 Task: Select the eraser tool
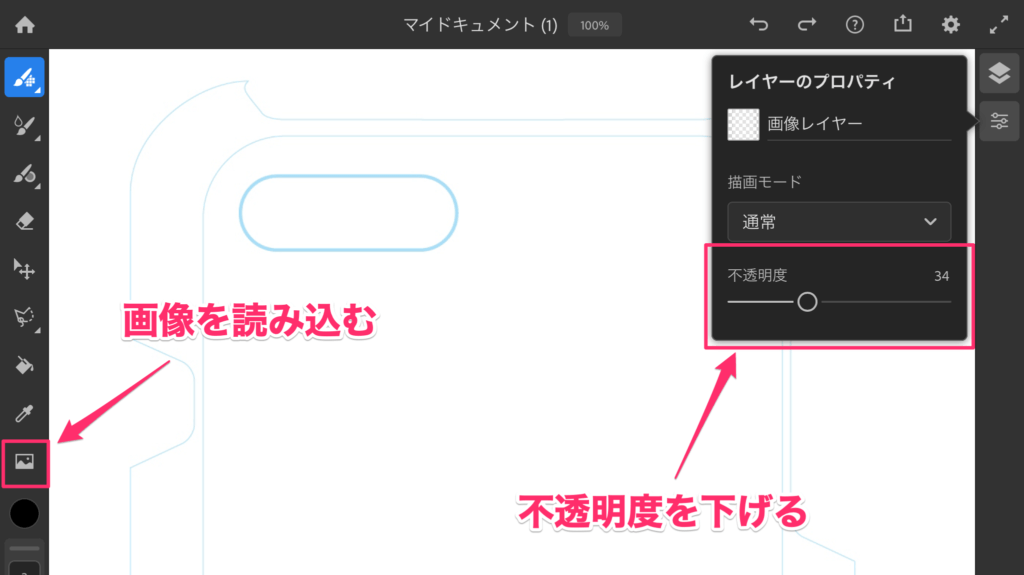(x=24, y=221)
